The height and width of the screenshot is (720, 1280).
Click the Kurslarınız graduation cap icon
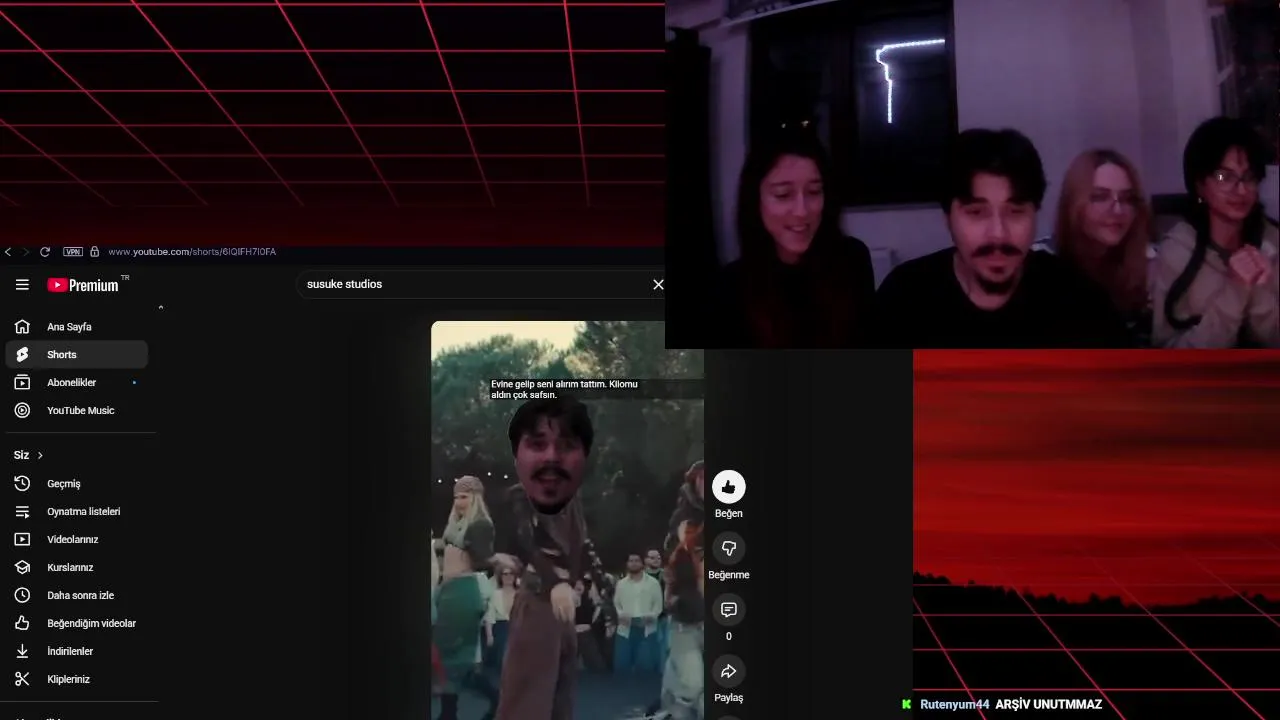click(x=22, y=568)
